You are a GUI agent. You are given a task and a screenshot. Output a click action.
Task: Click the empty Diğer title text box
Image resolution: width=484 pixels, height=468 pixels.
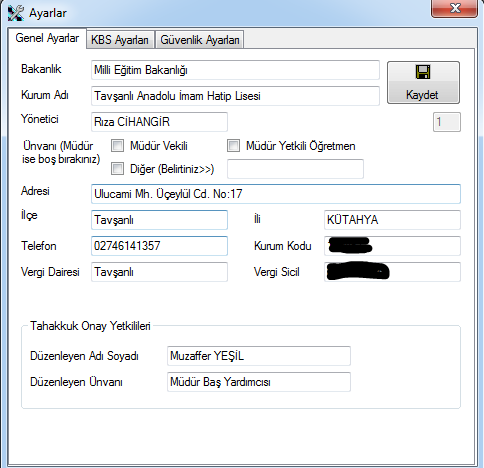[295, 169]
